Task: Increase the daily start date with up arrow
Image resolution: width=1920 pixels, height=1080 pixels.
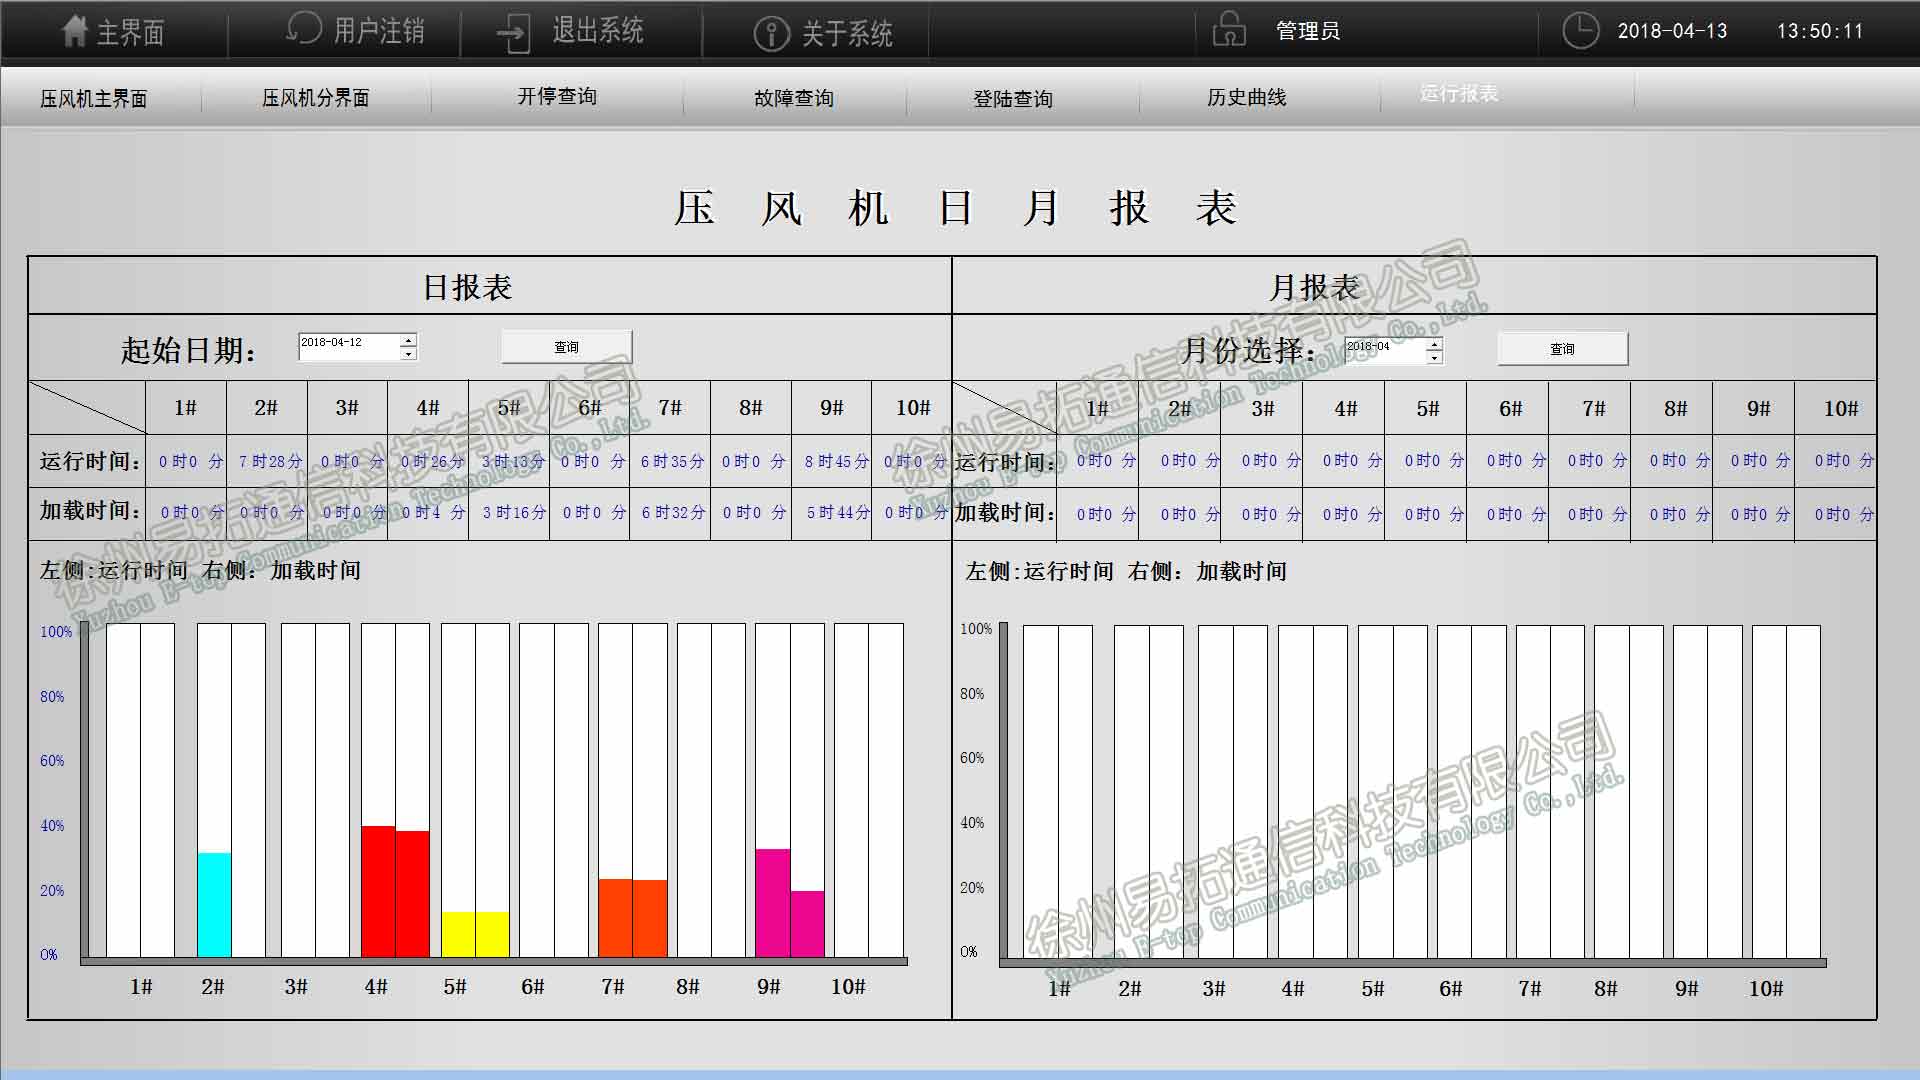Action: tap(408, 340)
